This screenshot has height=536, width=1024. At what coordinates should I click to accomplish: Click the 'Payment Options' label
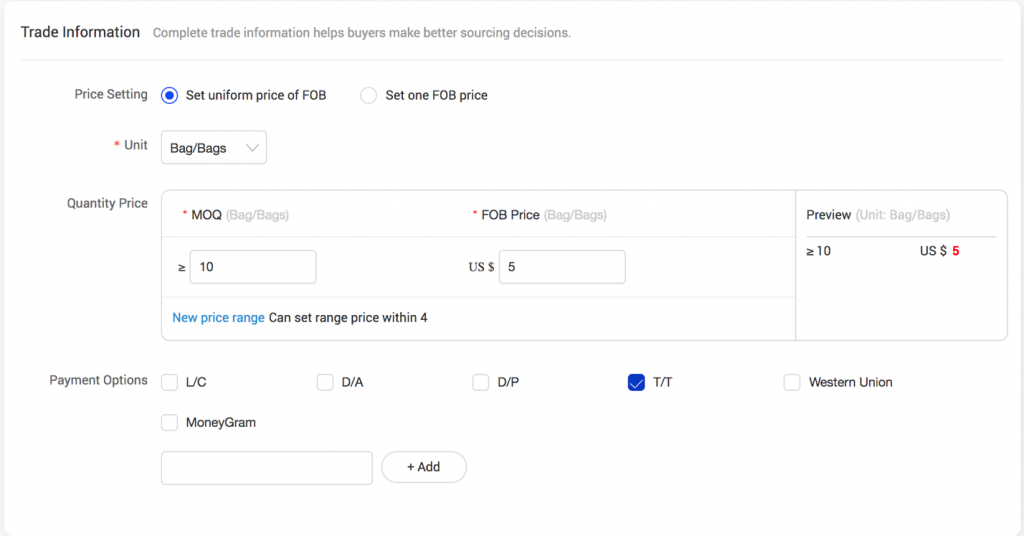99,381
